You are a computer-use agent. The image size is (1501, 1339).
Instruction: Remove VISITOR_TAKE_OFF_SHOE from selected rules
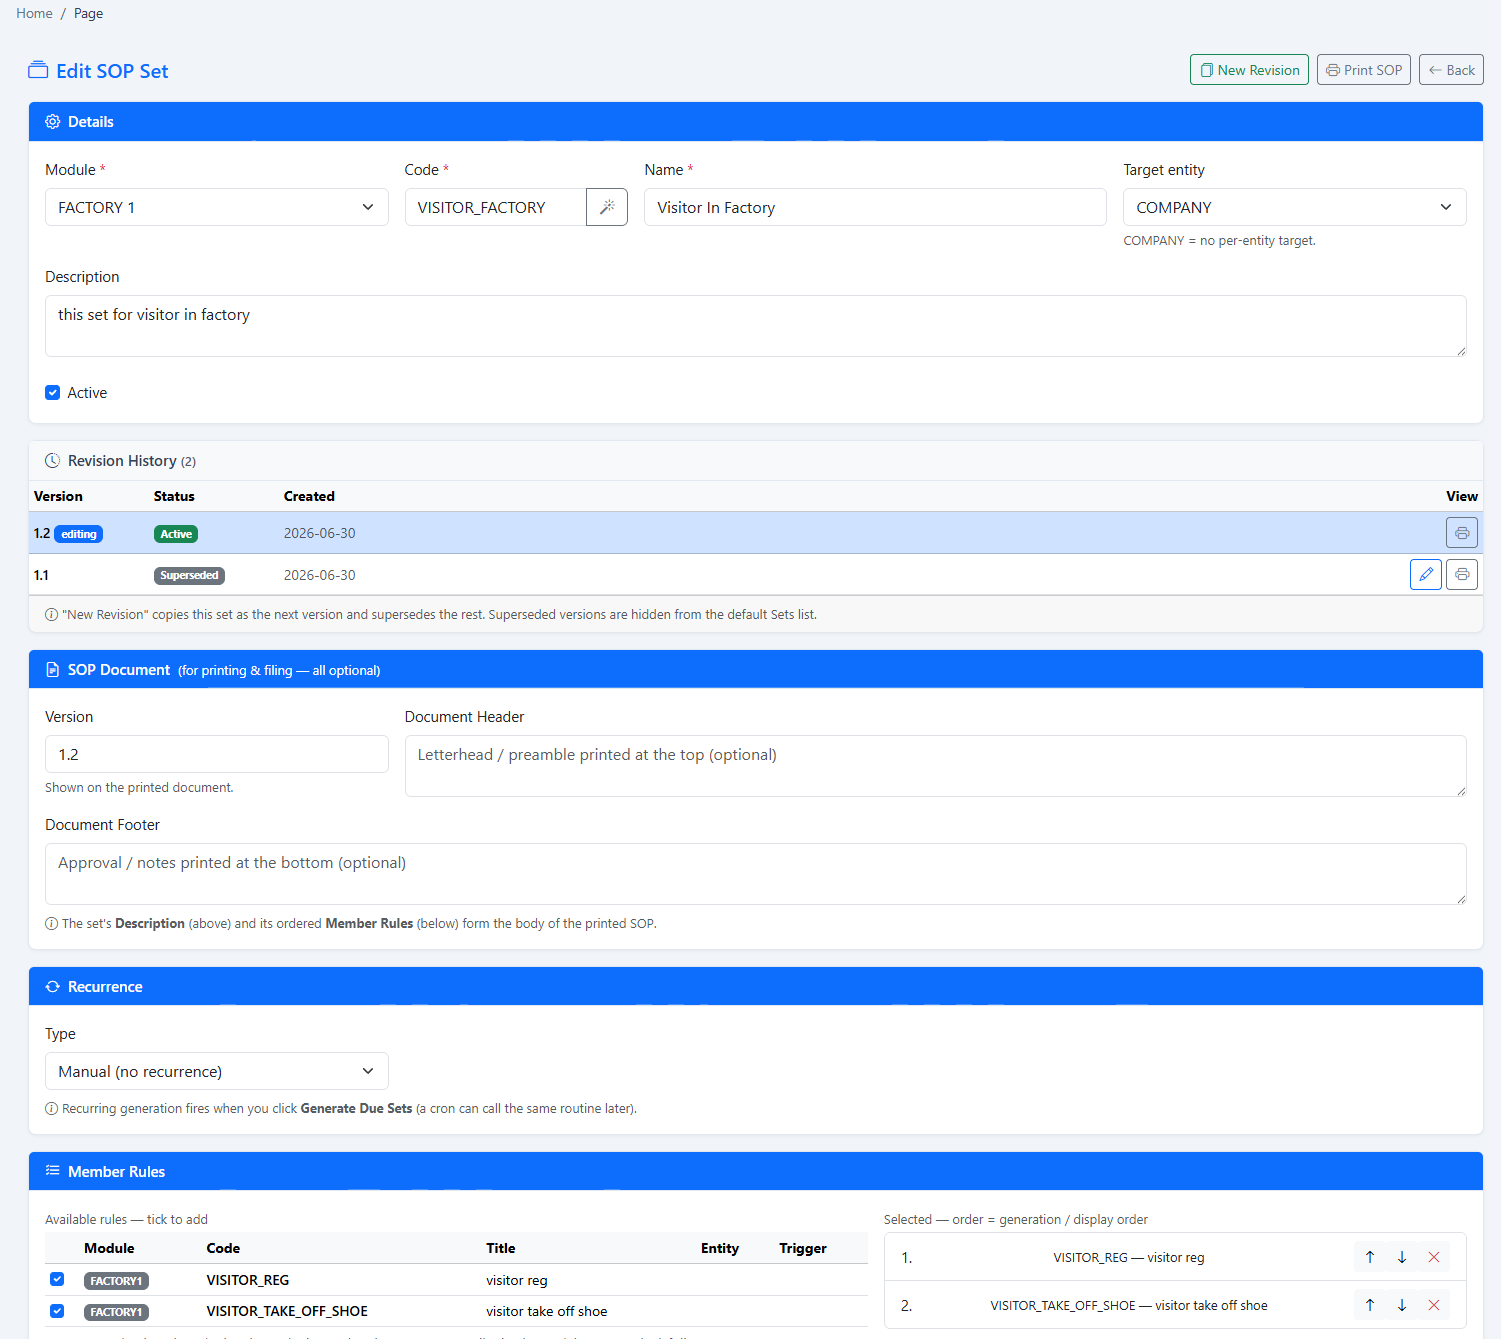tap(1434, 1305)
